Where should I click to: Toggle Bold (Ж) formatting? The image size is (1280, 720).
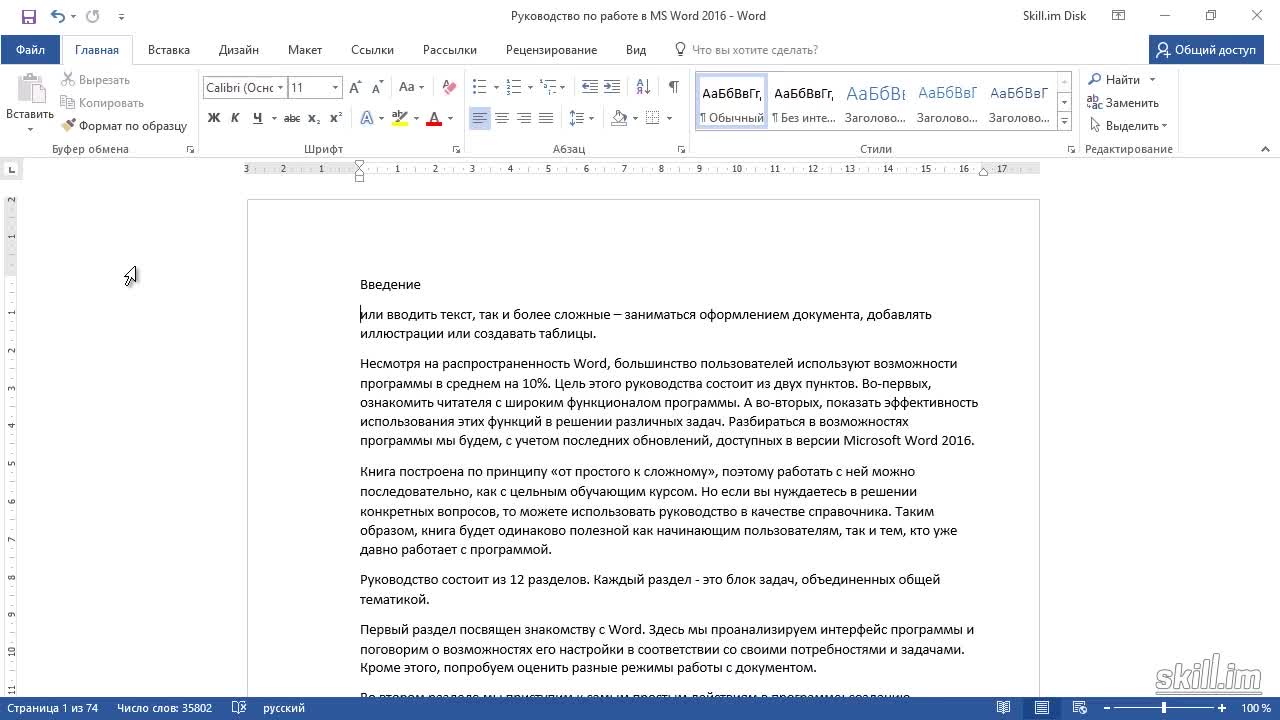(213, 118)
